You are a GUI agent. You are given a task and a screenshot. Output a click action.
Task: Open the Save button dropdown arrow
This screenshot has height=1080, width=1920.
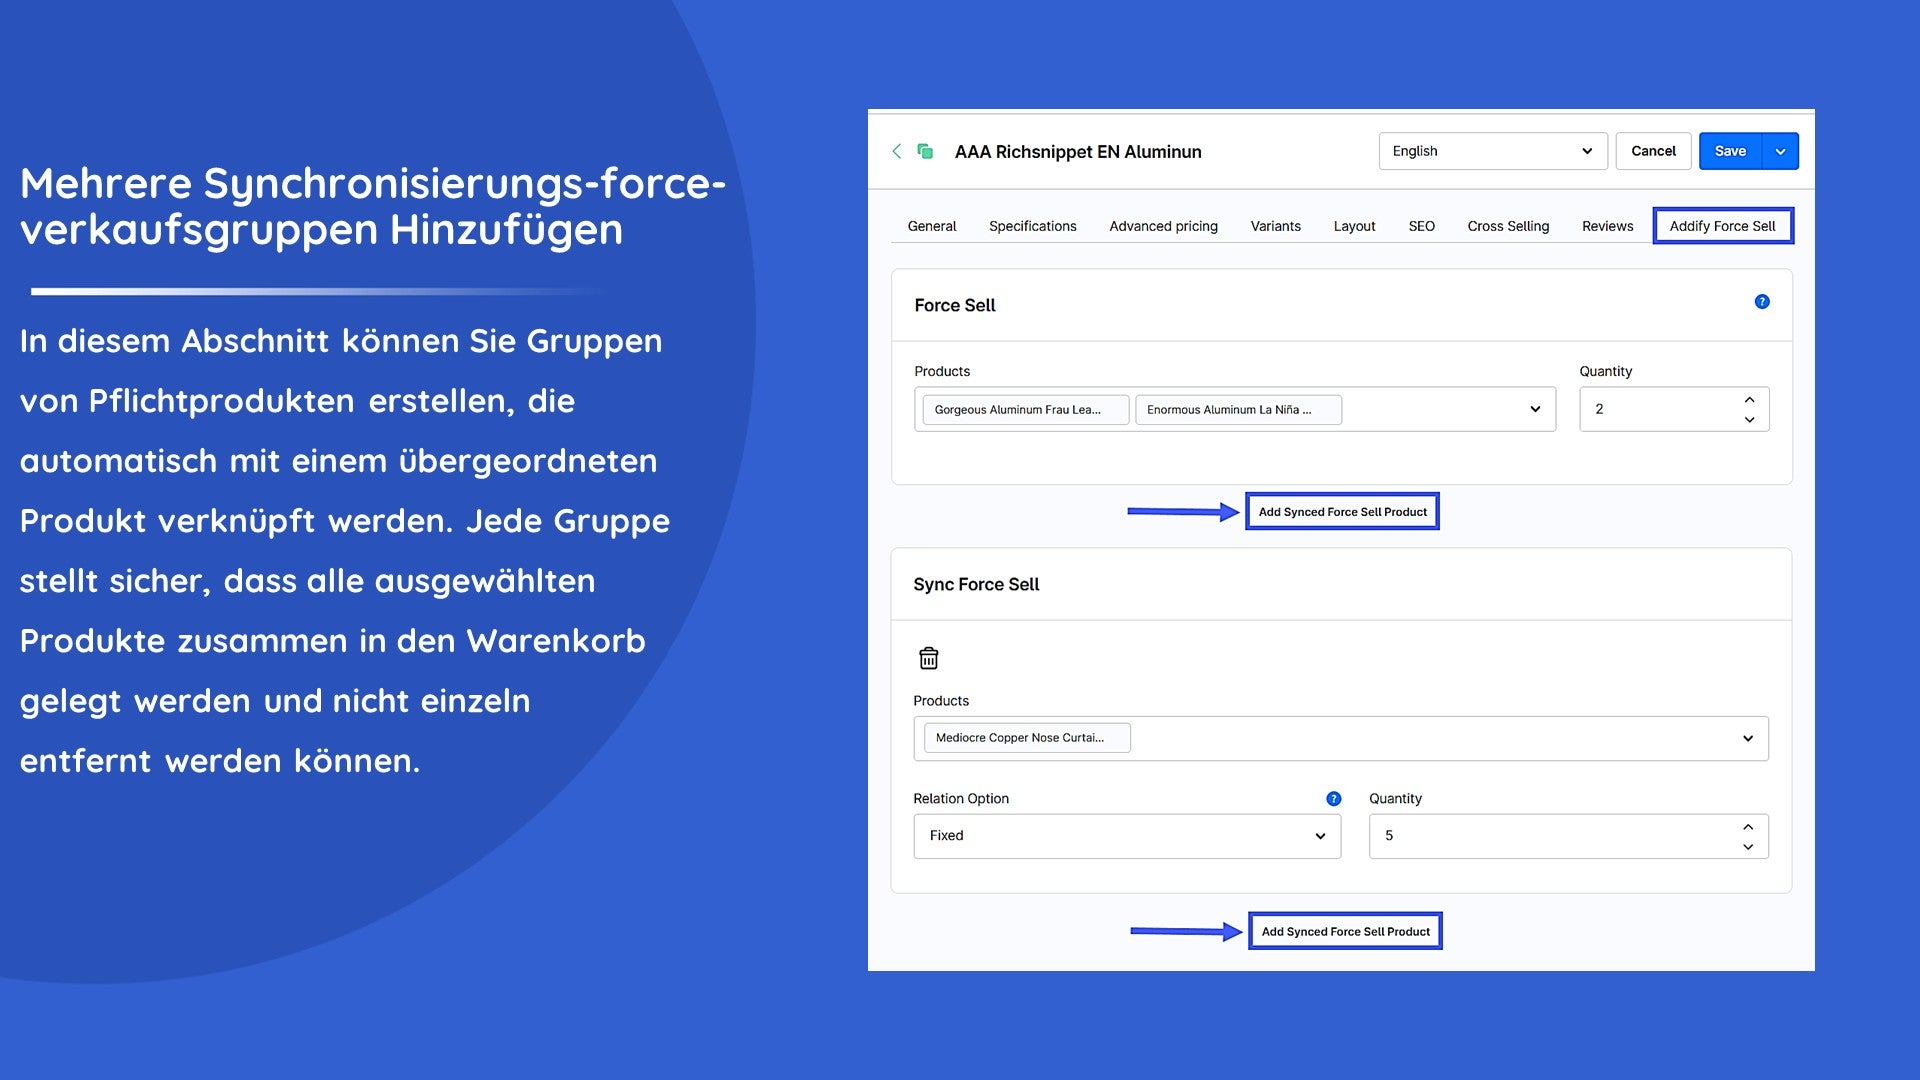coord(1780,151)
